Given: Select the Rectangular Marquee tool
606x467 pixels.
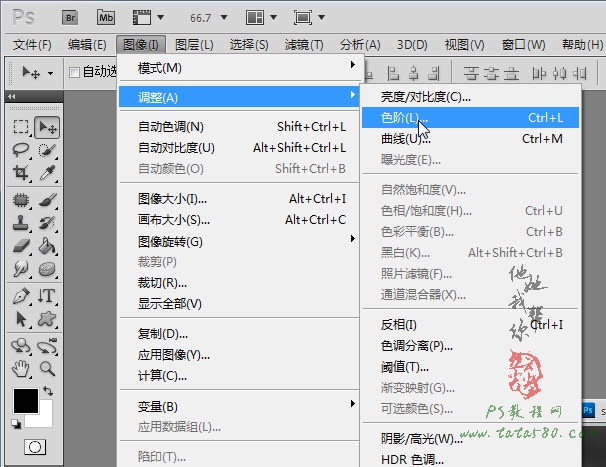Looking at the screenshot, I should [x=21, y=127].
